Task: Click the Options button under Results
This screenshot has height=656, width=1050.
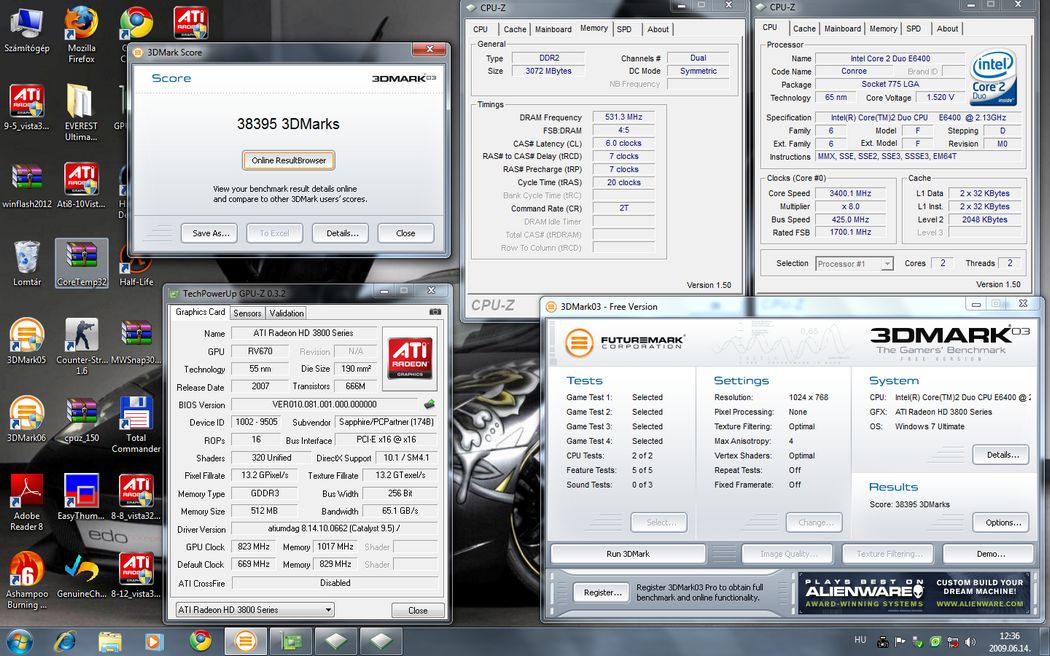Action: pyautogui.click(x=1002, y=522)
